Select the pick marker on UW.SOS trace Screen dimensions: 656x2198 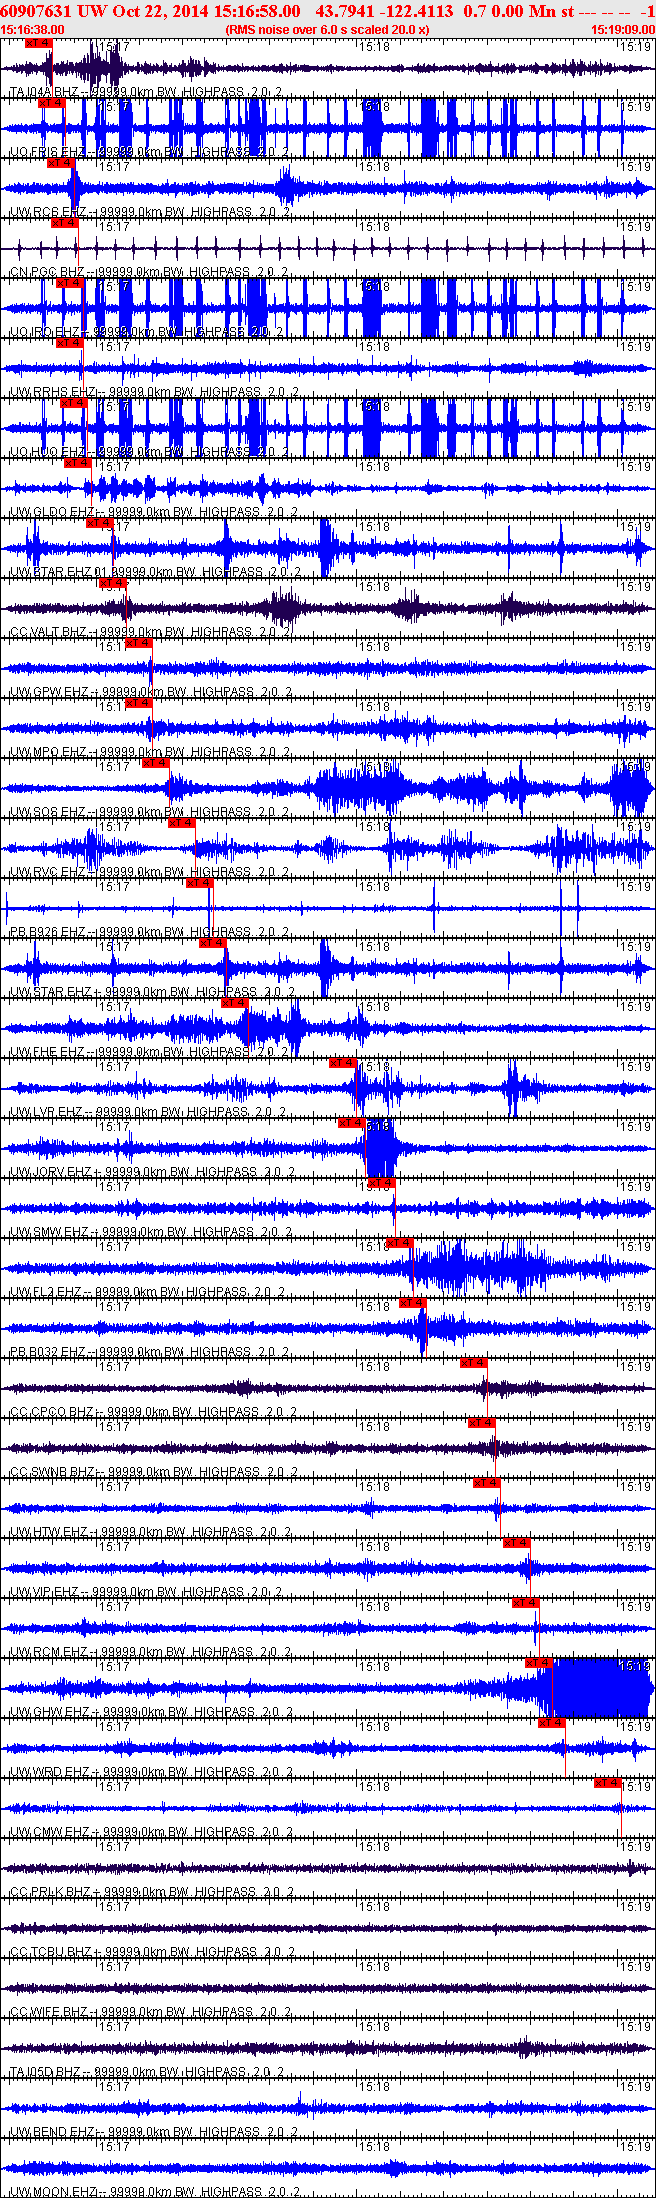(156, 763)
